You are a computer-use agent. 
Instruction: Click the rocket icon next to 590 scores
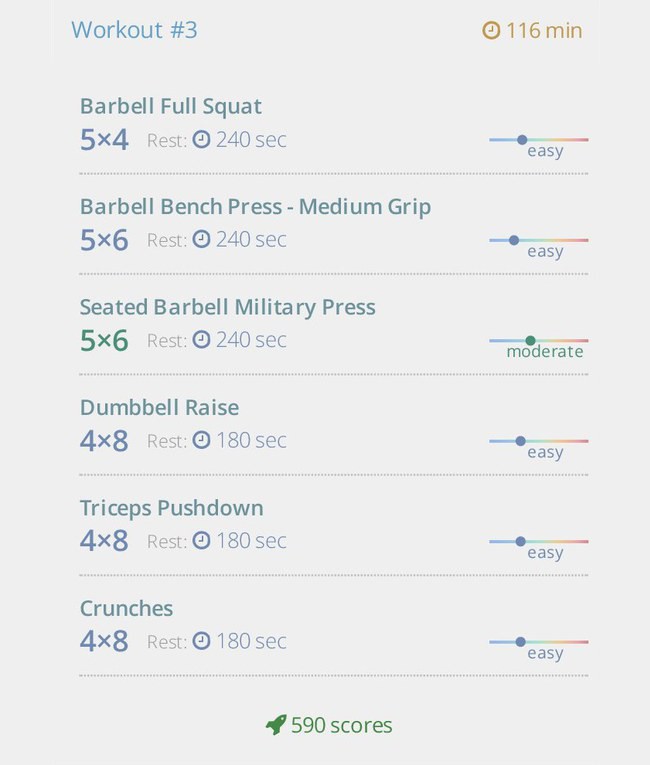point(276,725)
